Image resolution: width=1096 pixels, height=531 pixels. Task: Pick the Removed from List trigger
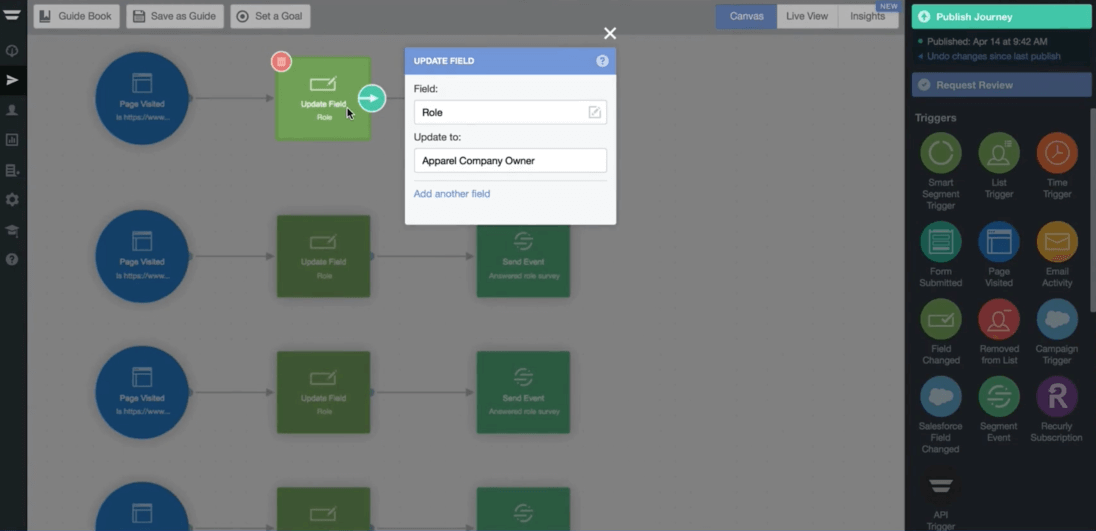999,319
